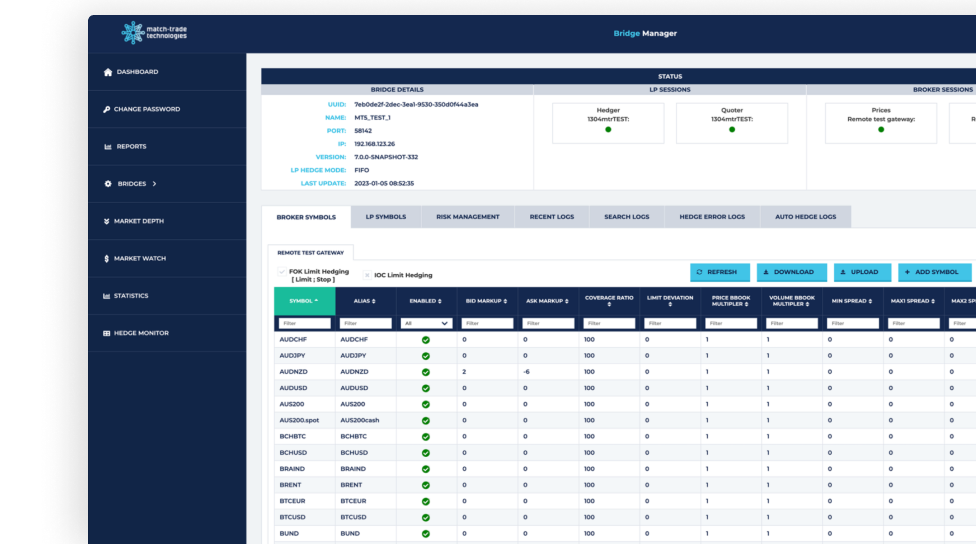Open the Recent Logs tab
This screenshot has height=544, width=976.
pyautogui.click(x=552, y=217)
